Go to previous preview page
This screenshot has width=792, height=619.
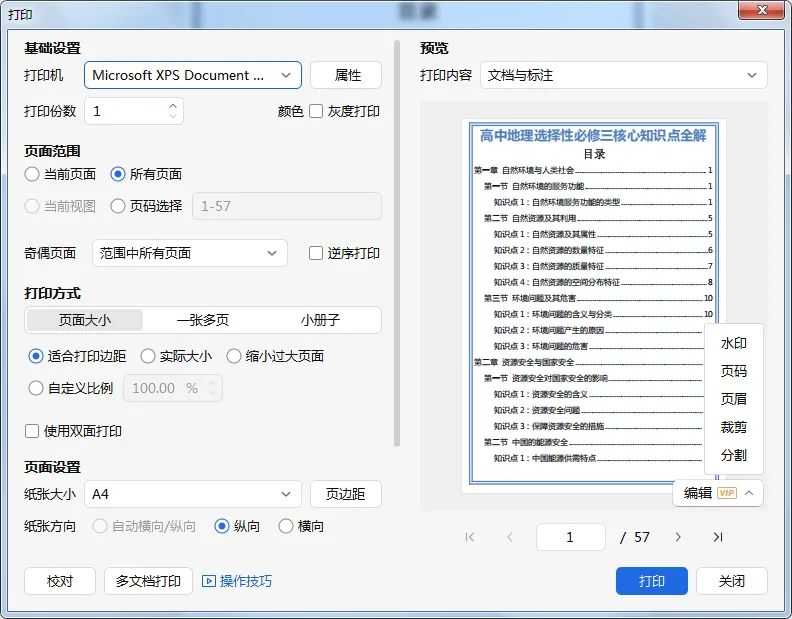(510, 537)
